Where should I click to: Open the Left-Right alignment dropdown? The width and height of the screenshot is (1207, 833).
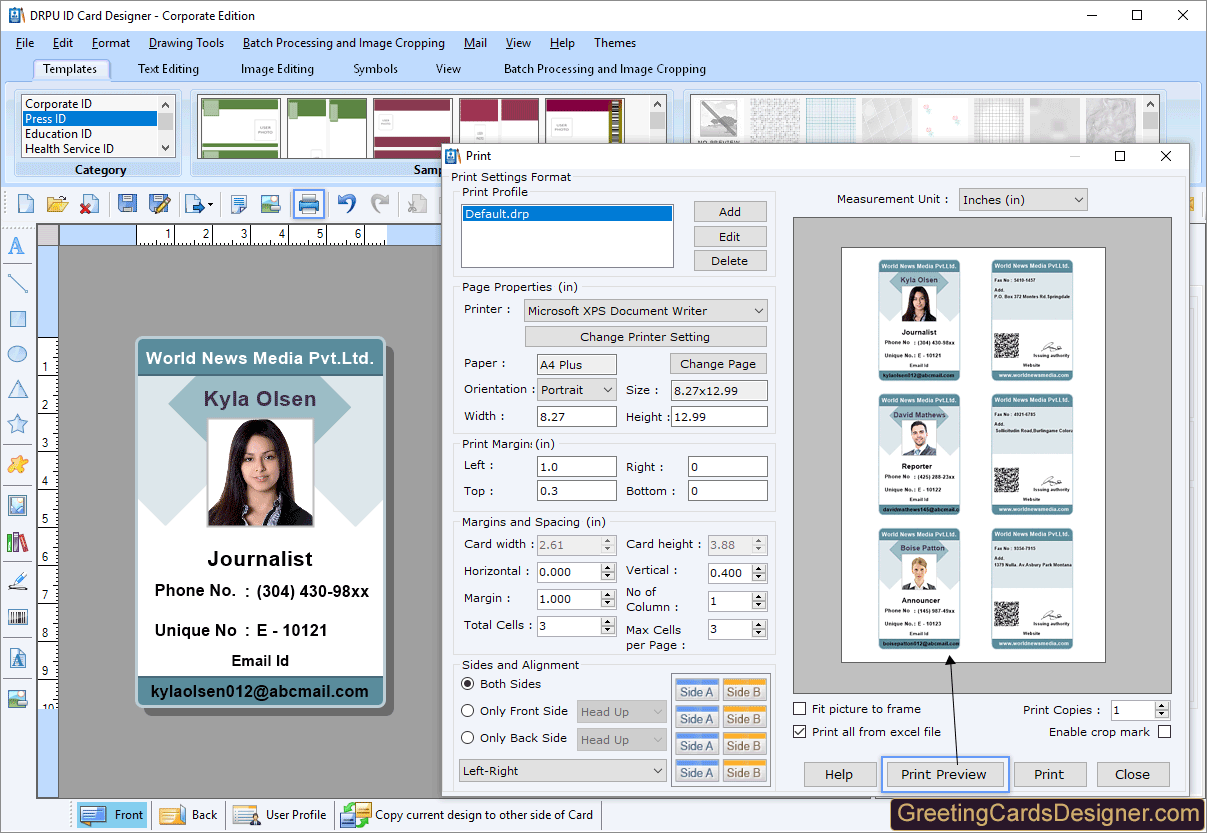pyautogui.click(x=562, y=770)
